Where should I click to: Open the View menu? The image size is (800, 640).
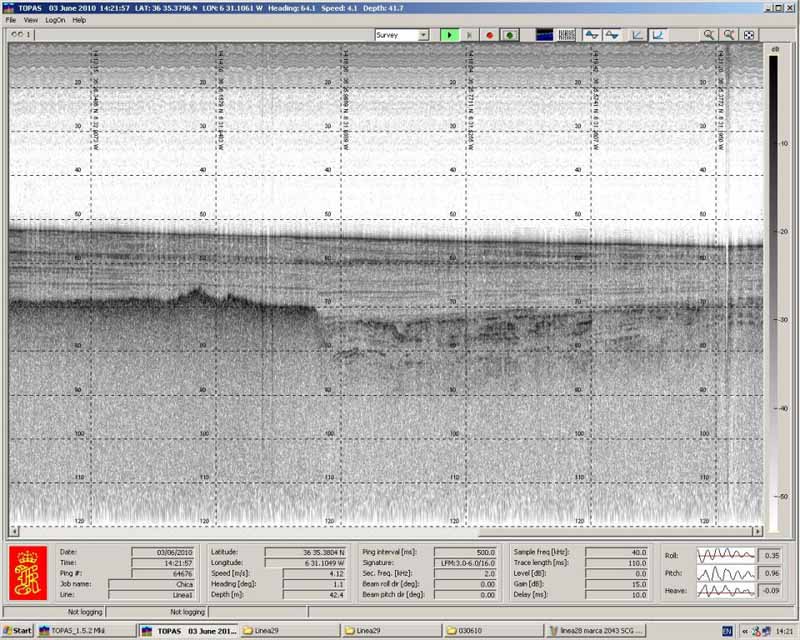tap(31, 20)
